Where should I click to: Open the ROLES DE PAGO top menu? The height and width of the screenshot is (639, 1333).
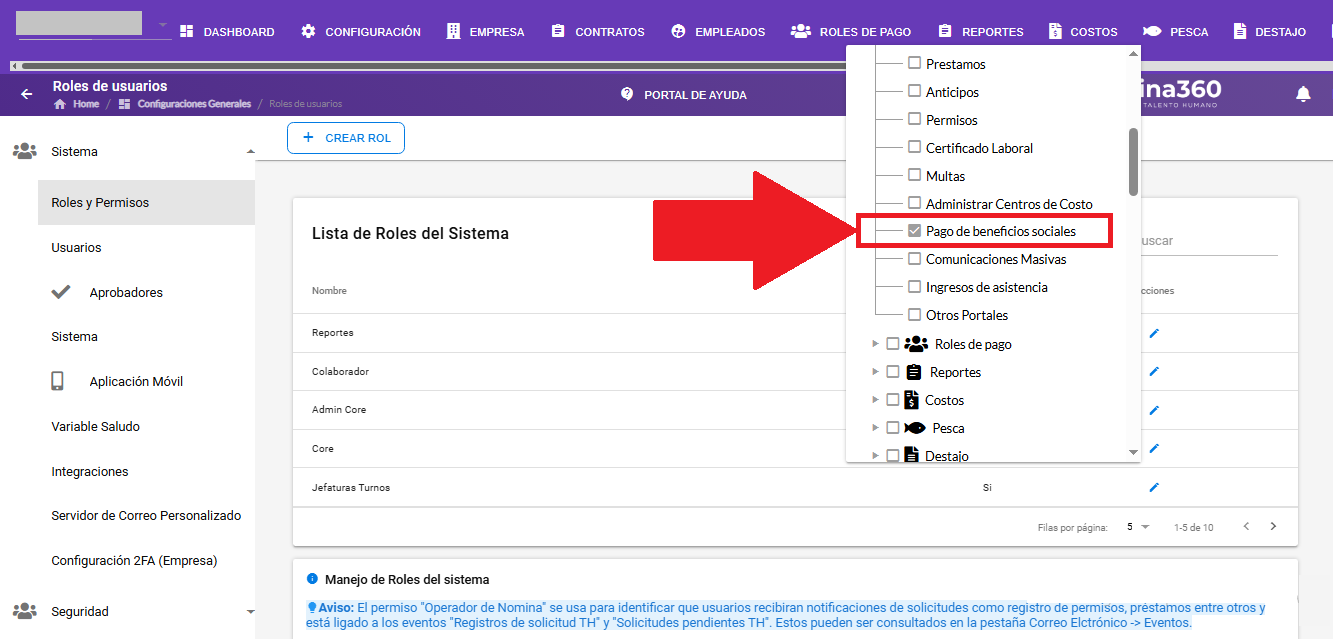click(x=851, y=31)
